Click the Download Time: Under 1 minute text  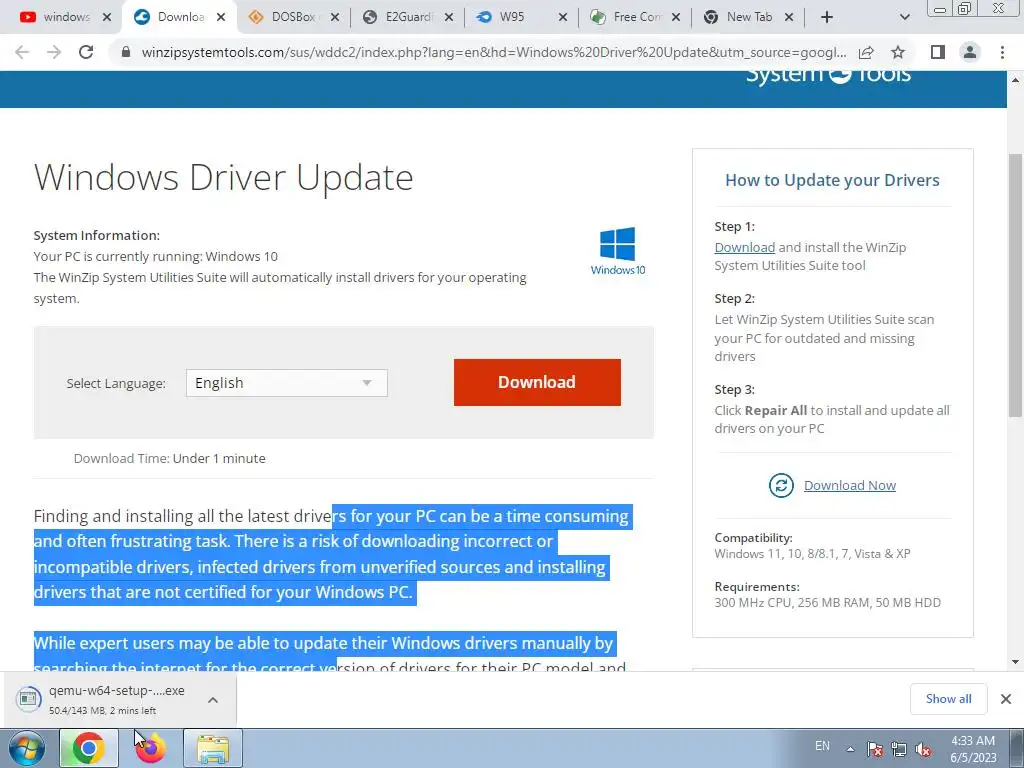click(170, 458)
